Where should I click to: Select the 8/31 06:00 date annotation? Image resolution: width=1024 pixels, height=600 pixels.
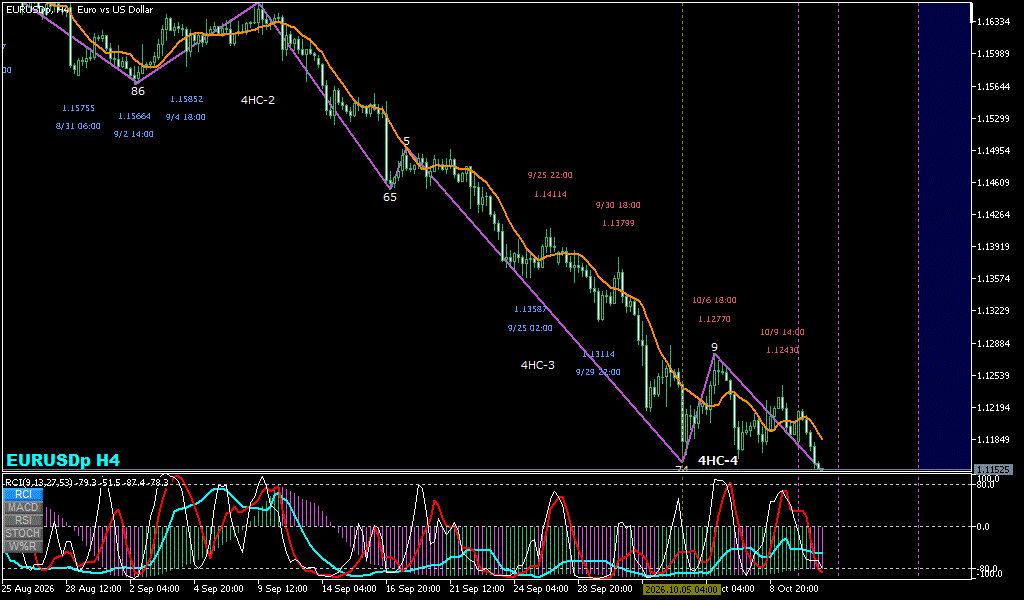point(78,126)
